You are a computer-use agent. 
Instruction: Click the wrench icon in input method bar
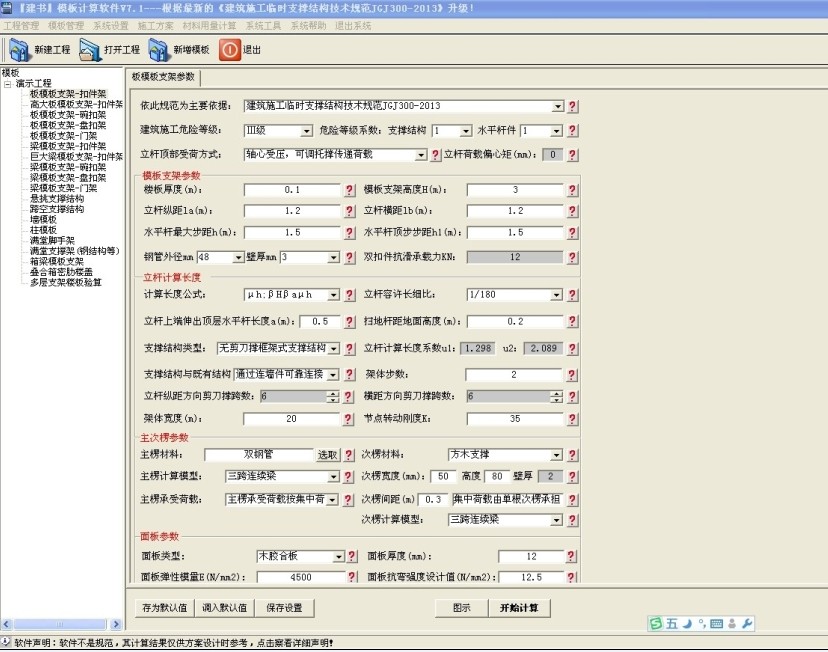click(747, 623)
